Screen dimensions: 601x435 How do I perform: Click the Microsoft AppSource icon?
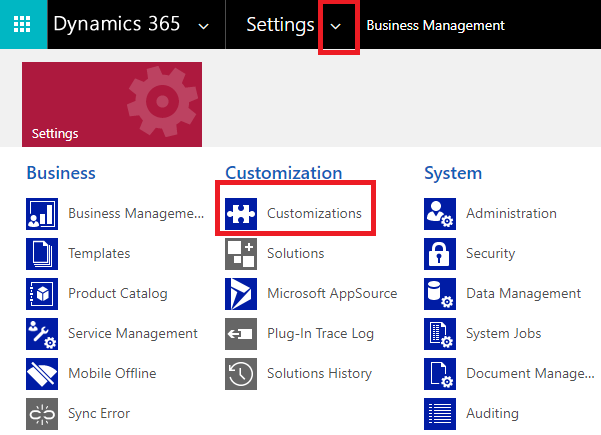coord(241,294)
